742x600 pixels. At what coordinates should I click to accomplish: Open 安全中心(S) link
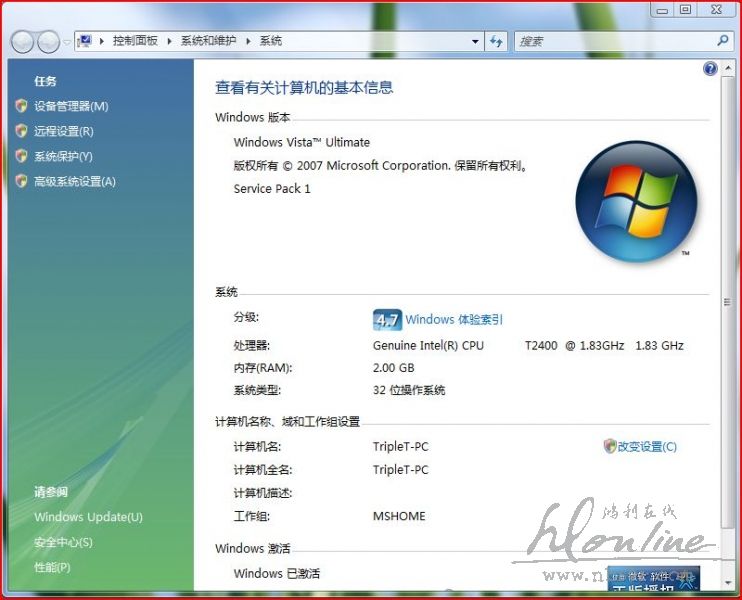tap(63, 542)
